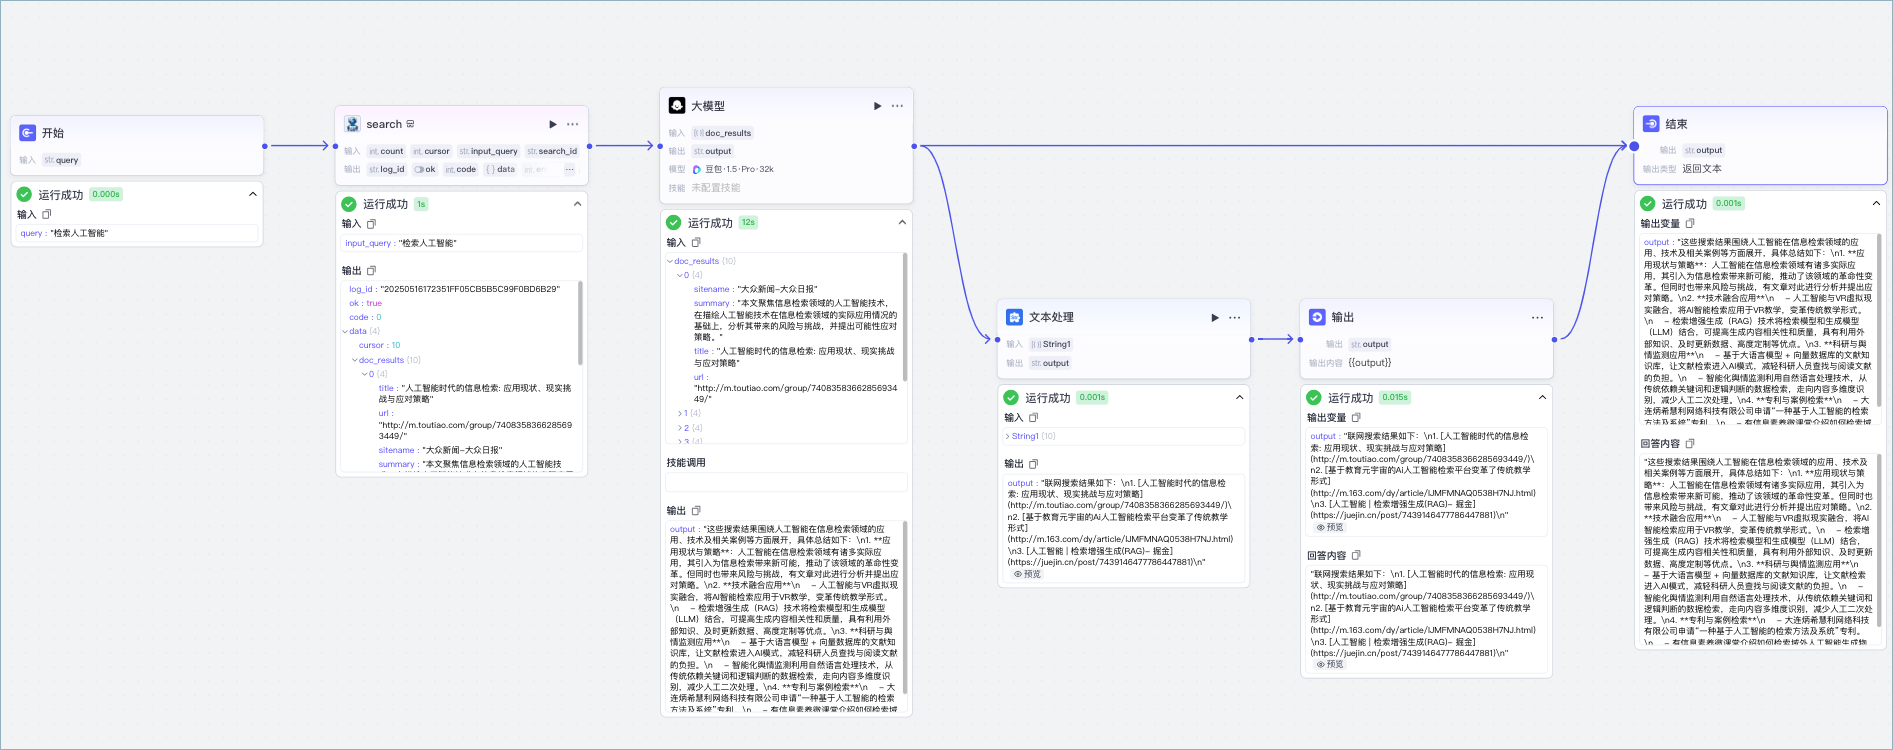1893x750 pixels.
Task: Click the search_id tag in search node
Action: [552, 151]
